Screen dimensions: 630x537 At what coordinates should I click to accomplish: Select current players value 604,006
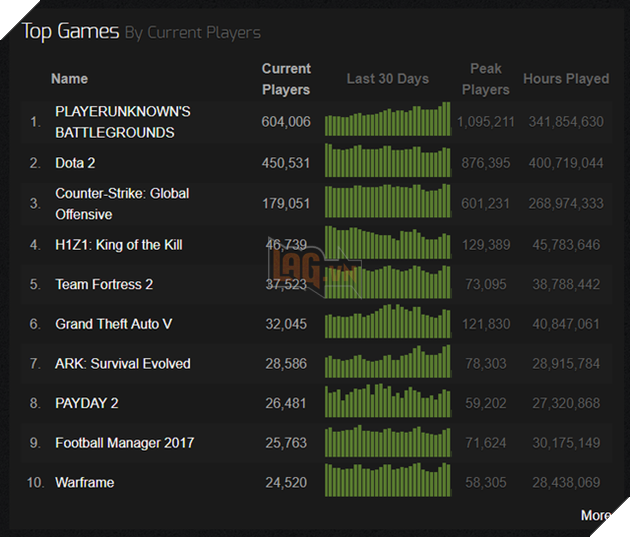286,122
